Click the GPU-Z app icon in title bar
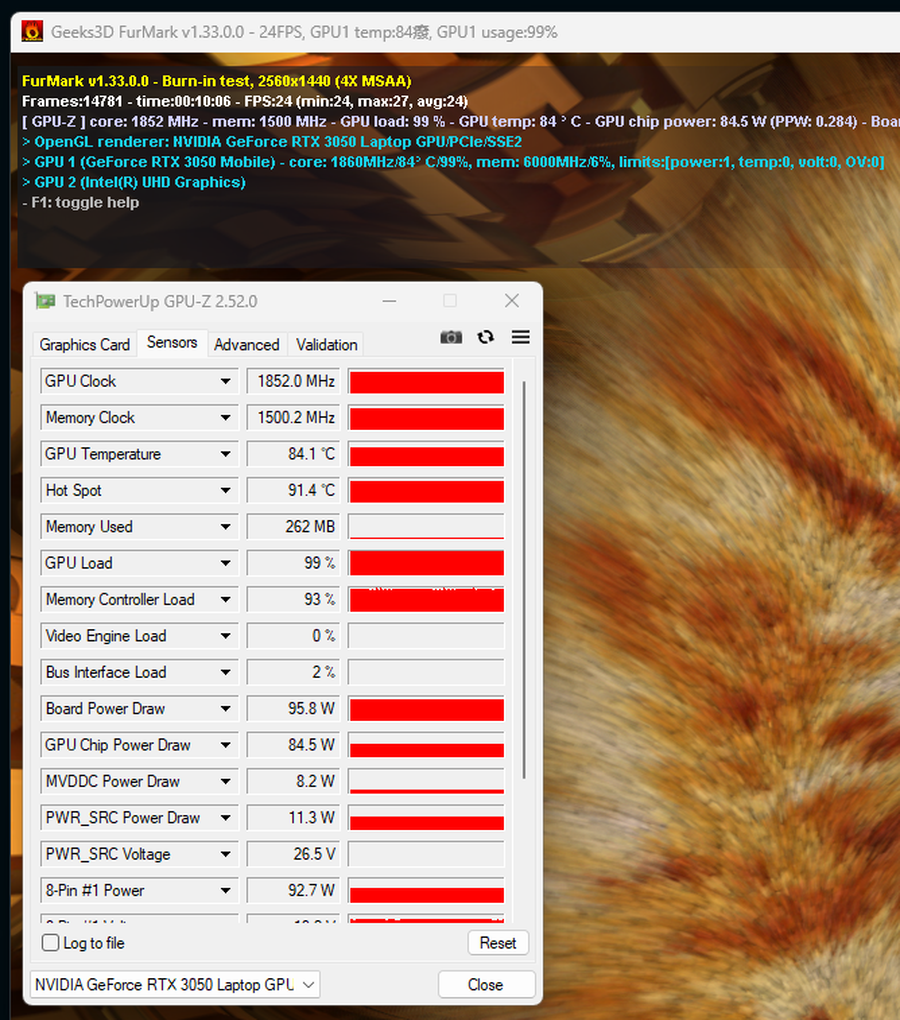This screenshot has width=900, height=1020. click(45, 301)
